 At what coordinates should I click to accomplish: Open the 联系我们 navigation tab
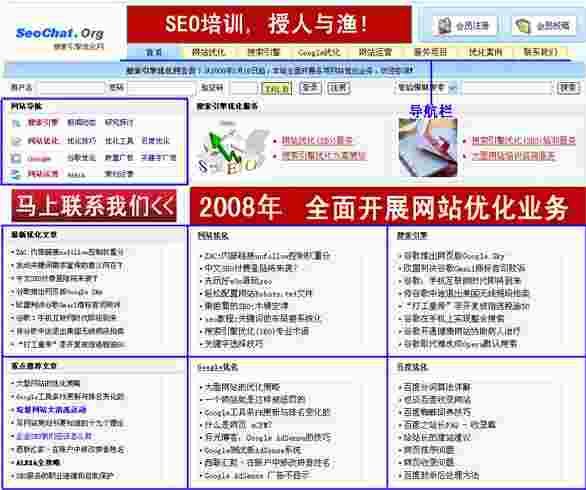point(540,52)
